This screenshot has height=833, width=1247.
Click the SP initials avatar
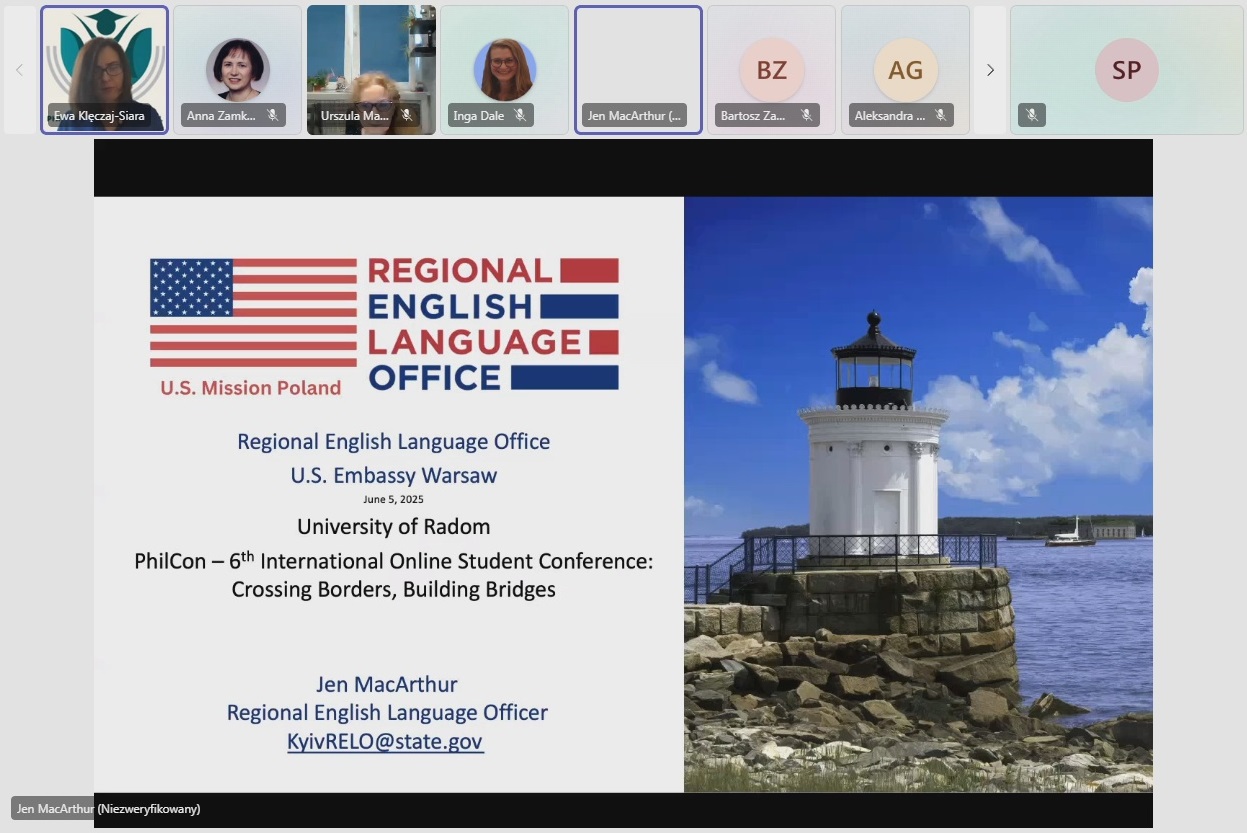click(1126, 69)
